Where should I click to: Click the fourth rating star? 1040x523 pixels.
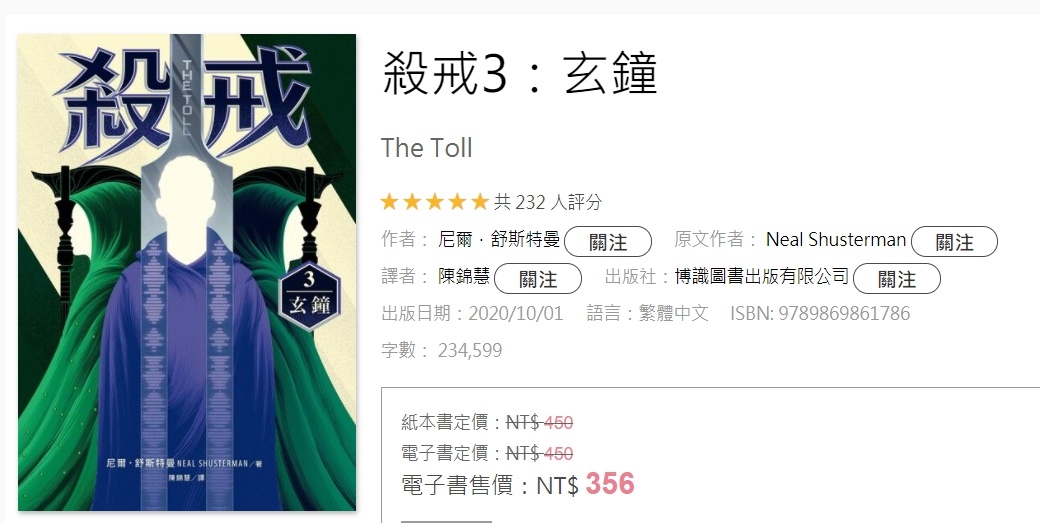457,202
